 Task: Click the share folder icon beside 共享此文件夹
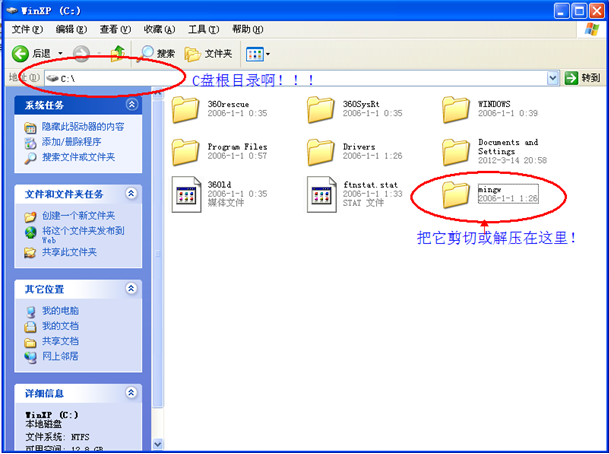(x=30, y=253)
